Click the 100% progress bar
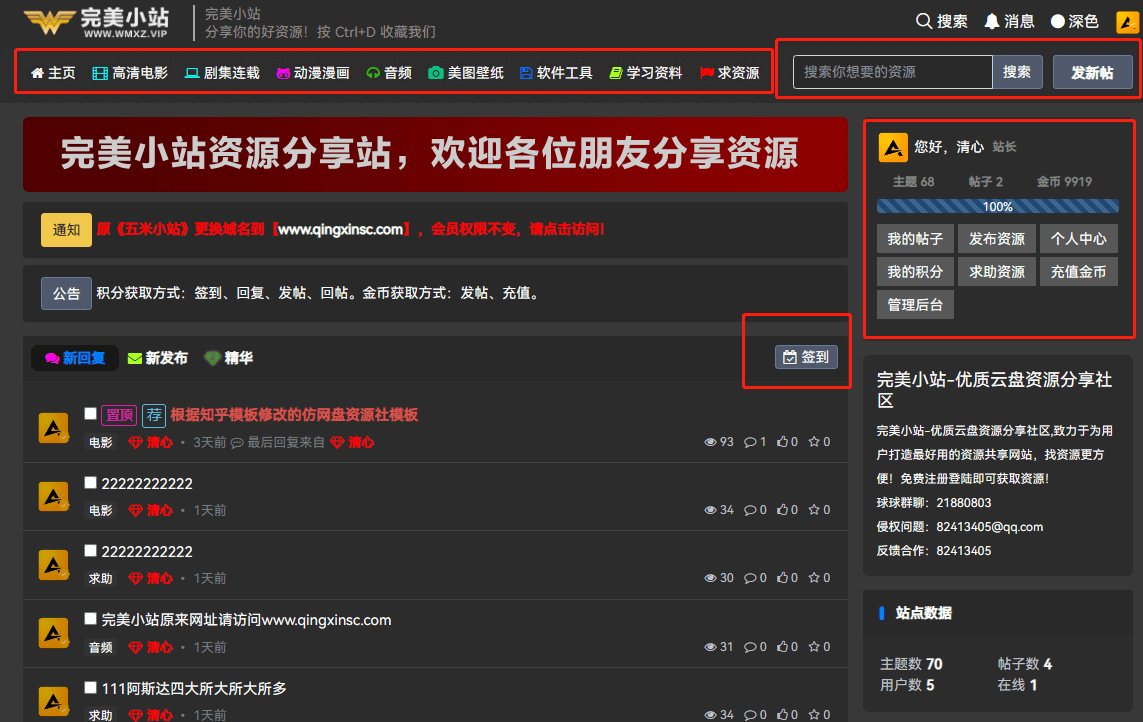The width and height of the screenshot is (1143, 722). pyautogui.click(x=997, y=206)
